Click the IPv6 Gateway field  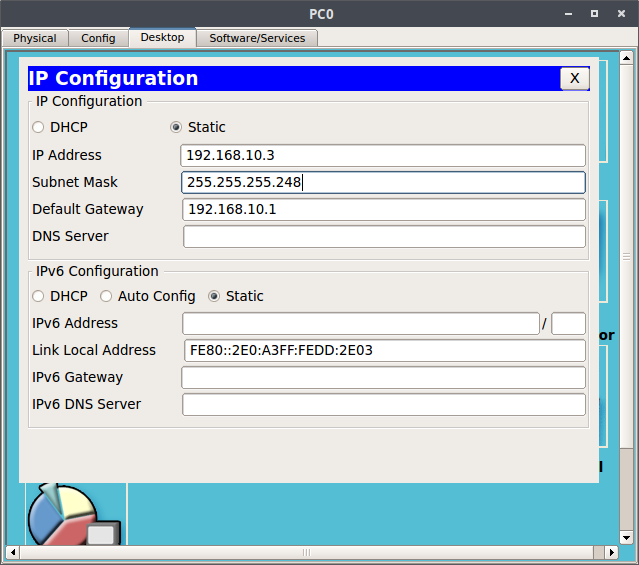click(383, 377)
